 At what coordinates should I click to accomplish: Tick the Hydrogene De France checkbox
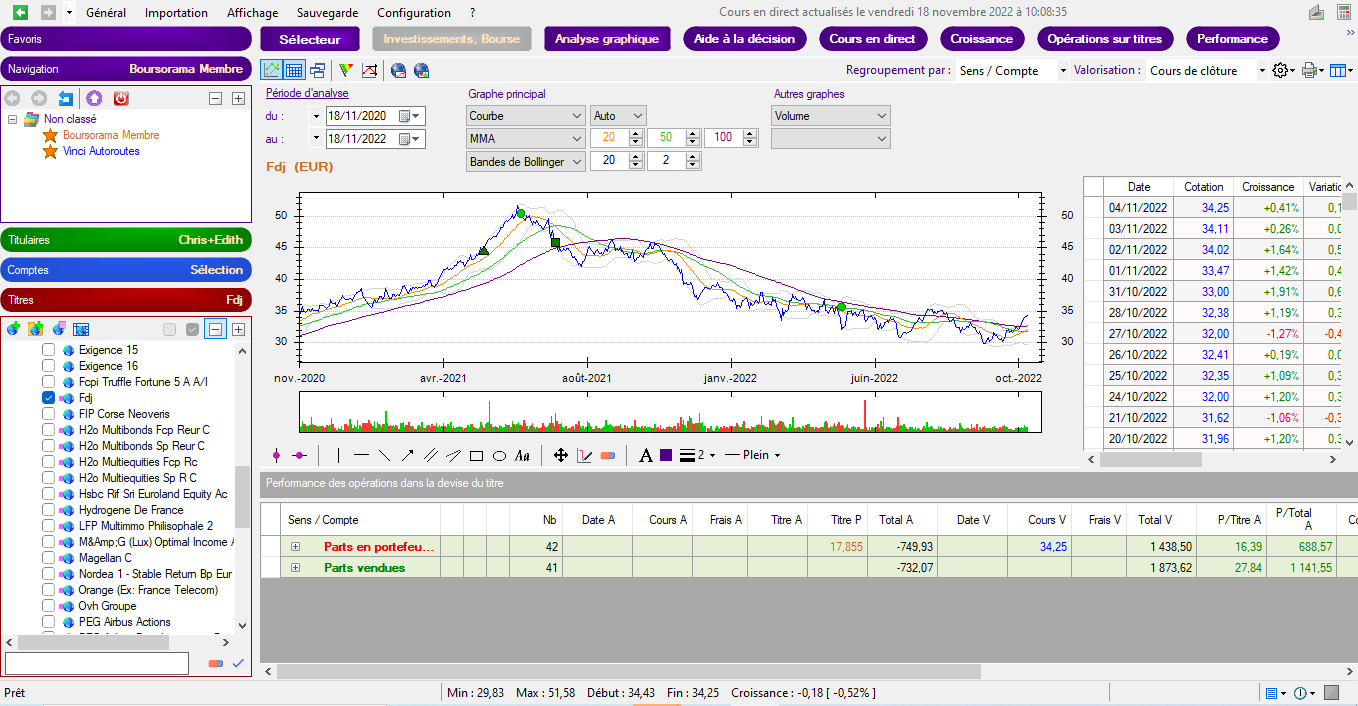48,510
